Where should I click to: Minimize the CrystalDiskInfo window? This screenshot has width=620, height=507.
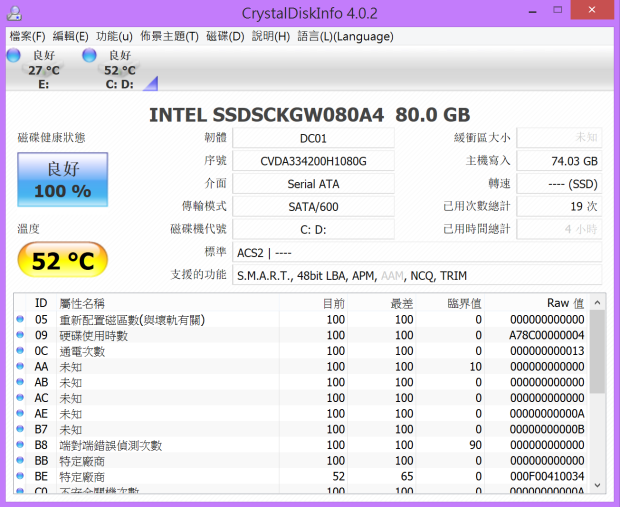click(x=533, y=11)
